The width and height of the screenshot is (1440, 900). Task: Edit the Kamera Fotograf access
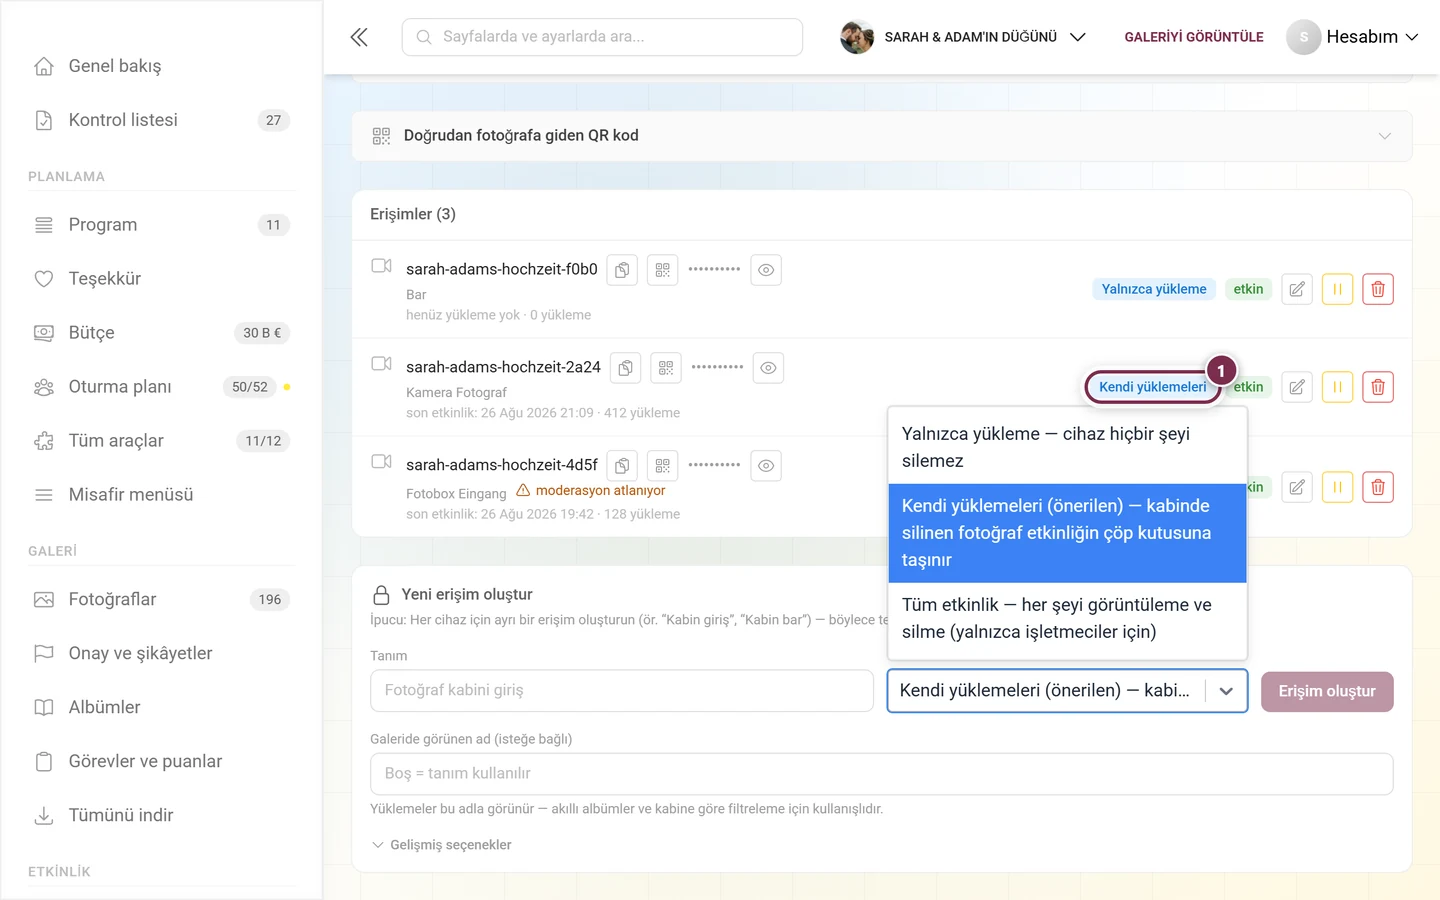point(1297,387)
